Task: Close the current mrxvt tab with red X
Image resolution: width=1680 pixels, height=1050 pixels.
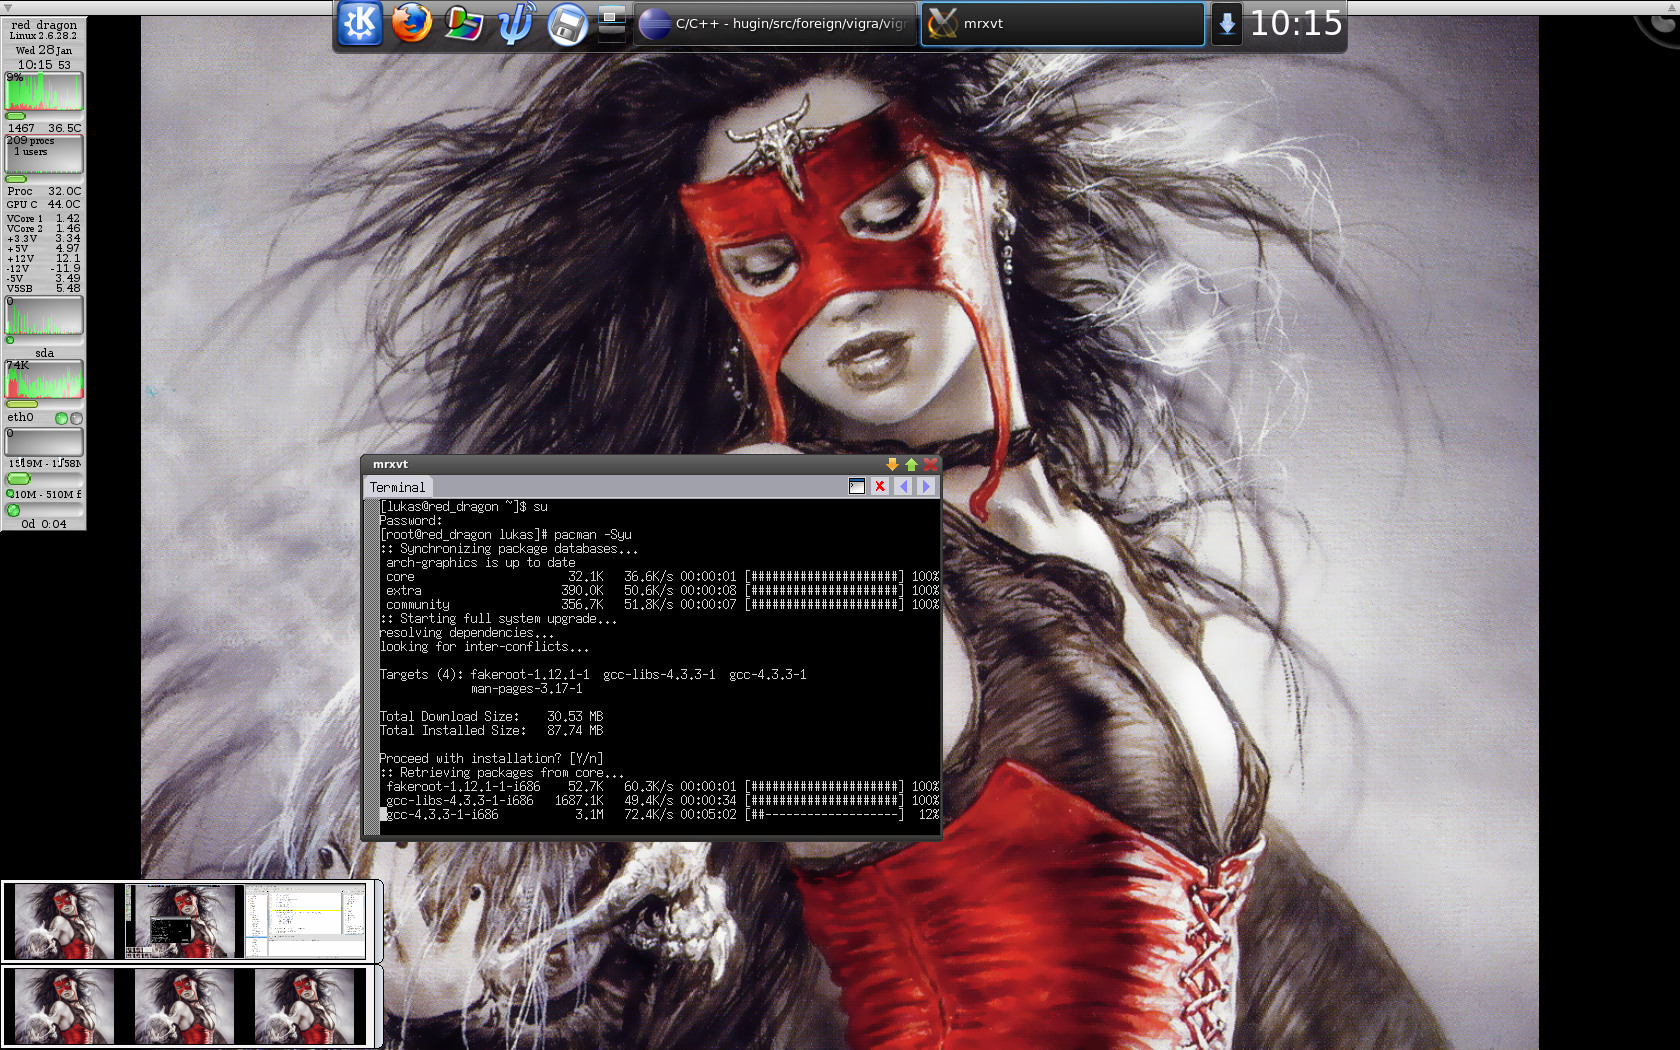Action: coord(880,486)
